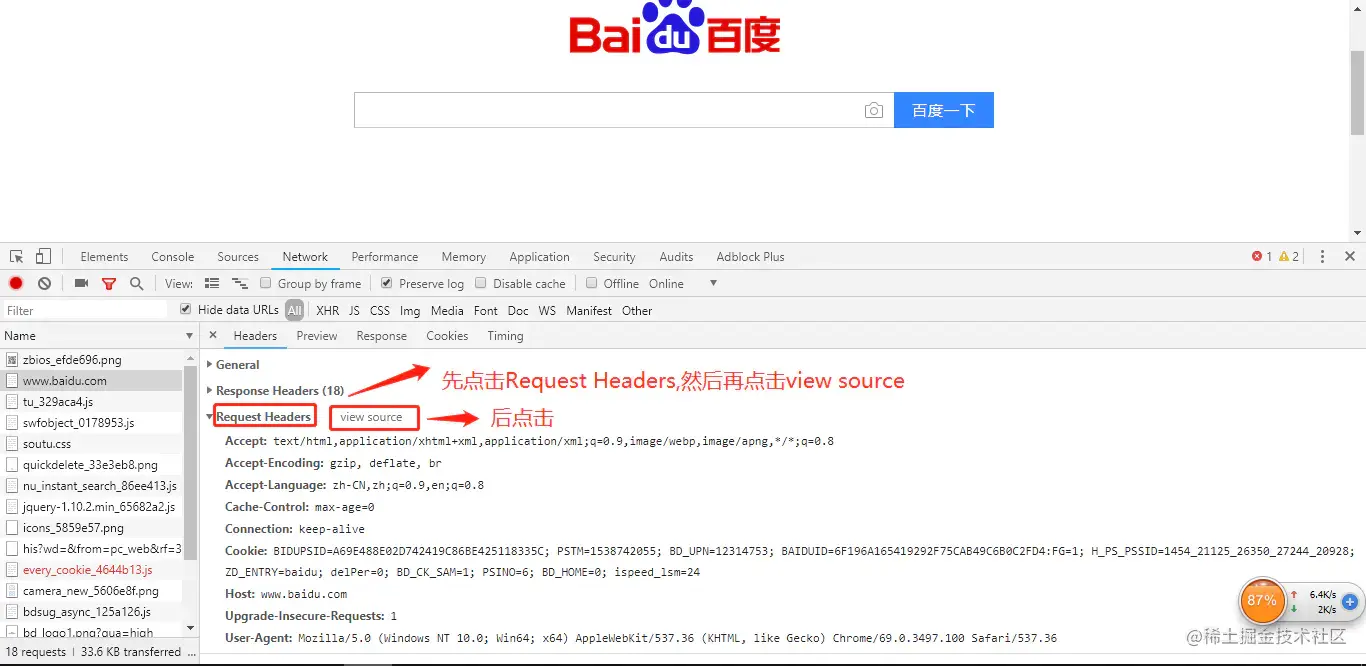Check the Offline checkbox
The height and width of the screenshot is (666, 1366).
pyautogui.click(x=592, y=283)
